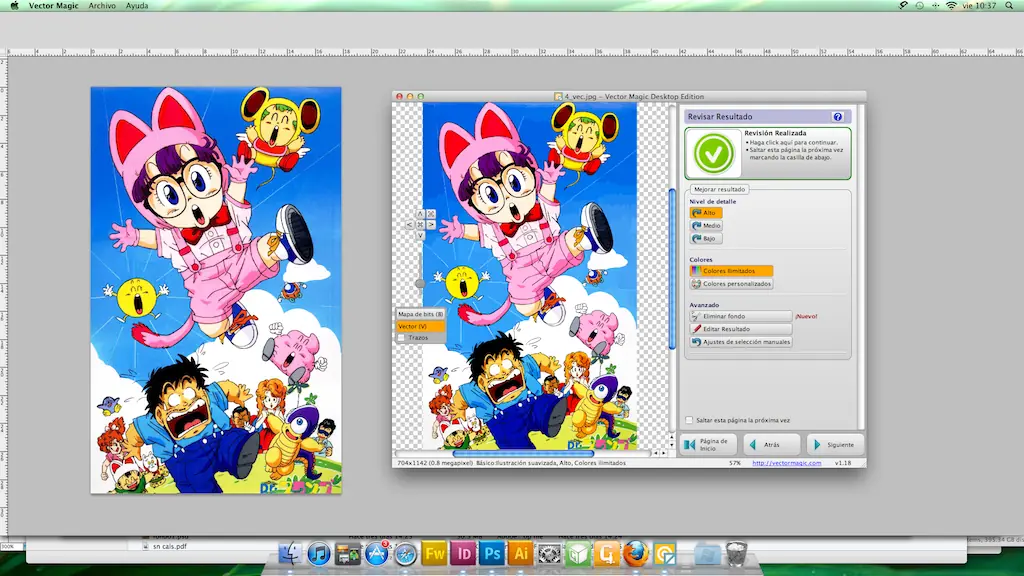
Task: Select Medio detail level
Action: pos(706,225)
